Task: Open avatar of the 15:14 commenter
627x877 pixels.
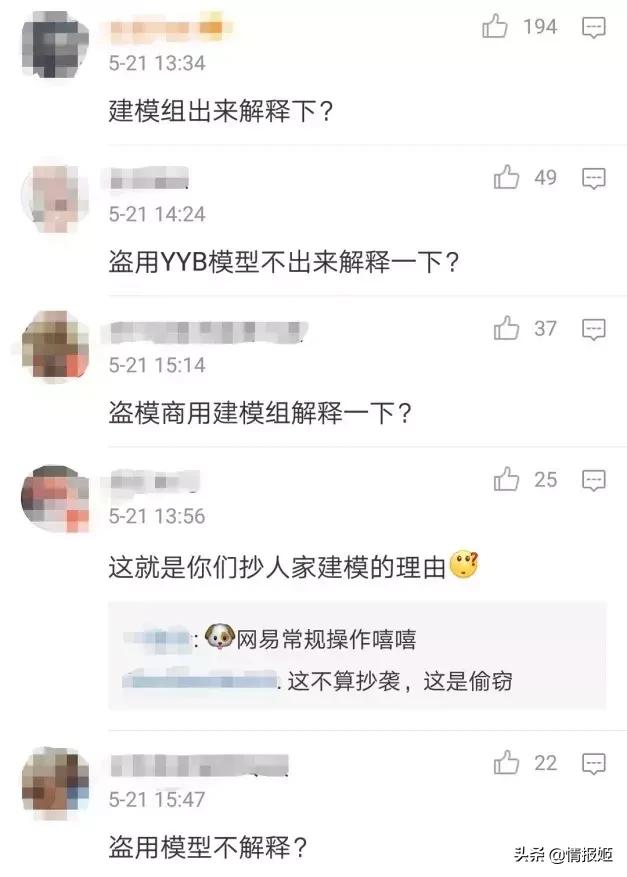Action: click(55, 345)
